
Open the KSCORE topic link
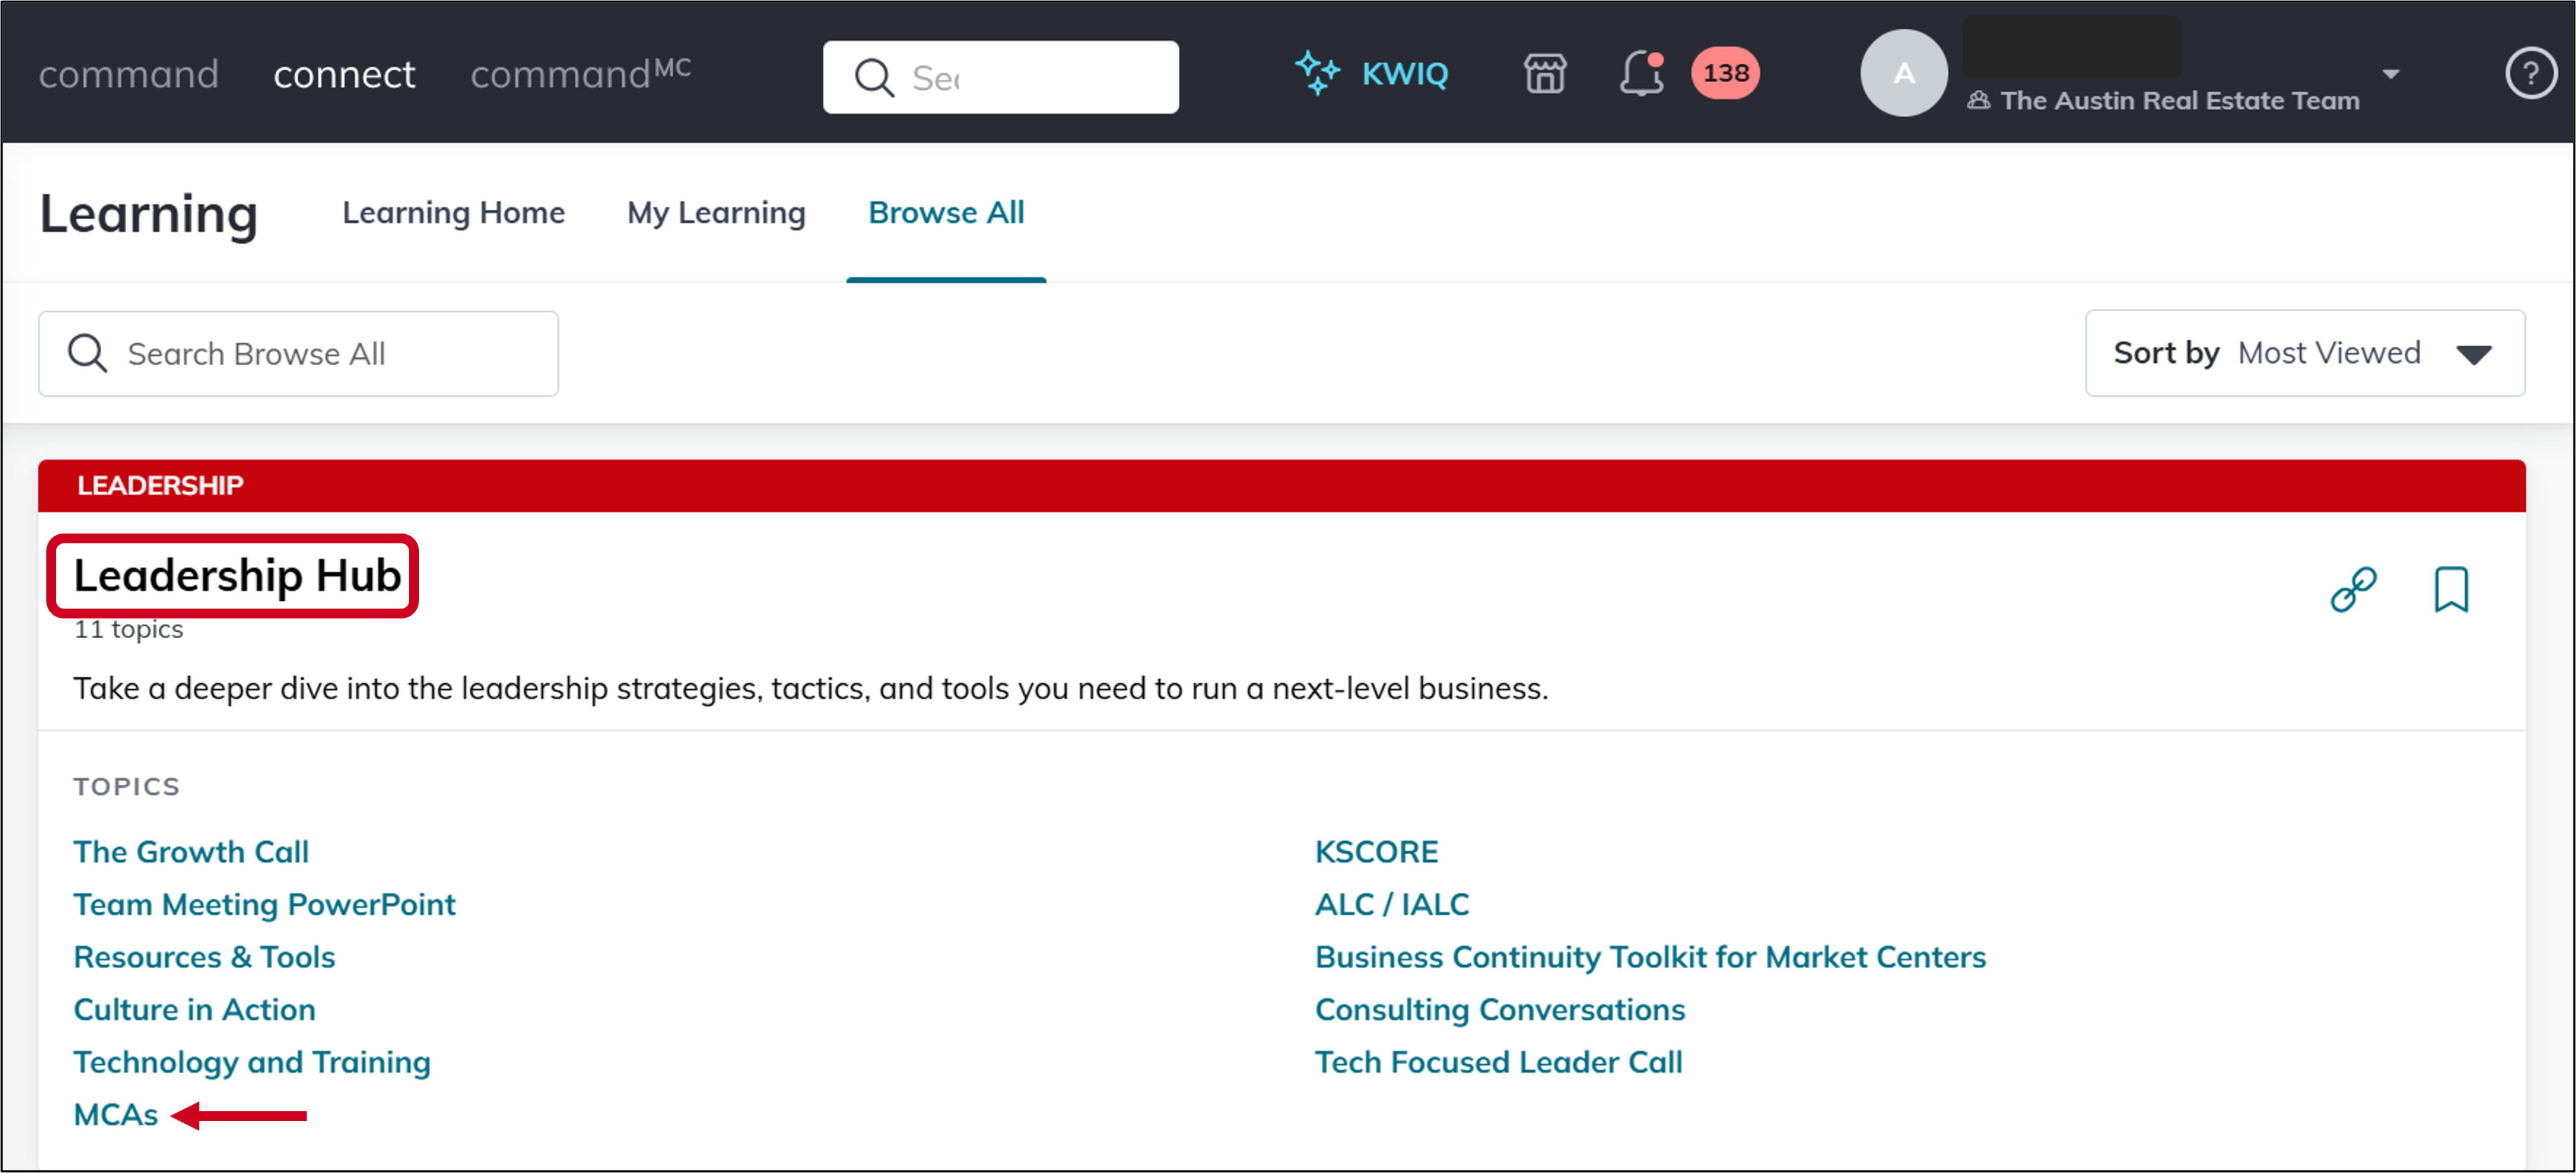[1376, 851]
